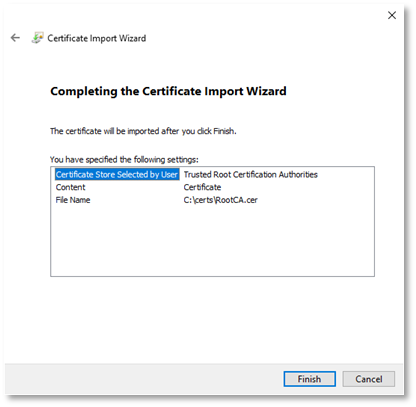Close the wizard with the X
The height and width of the screenshot is (407, 416).
[x=392, y=15]
